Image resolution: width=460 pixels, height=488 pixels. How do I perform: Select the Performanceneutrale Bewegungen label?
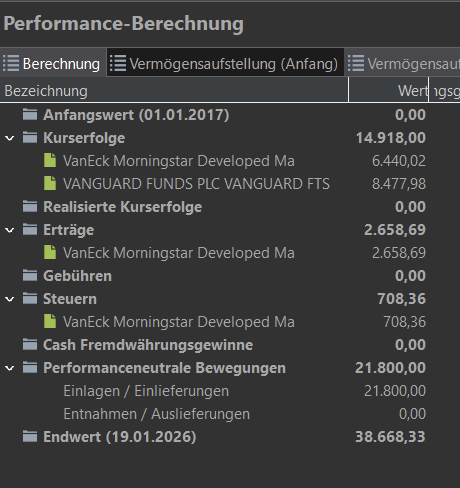click(x=164, y=368)
